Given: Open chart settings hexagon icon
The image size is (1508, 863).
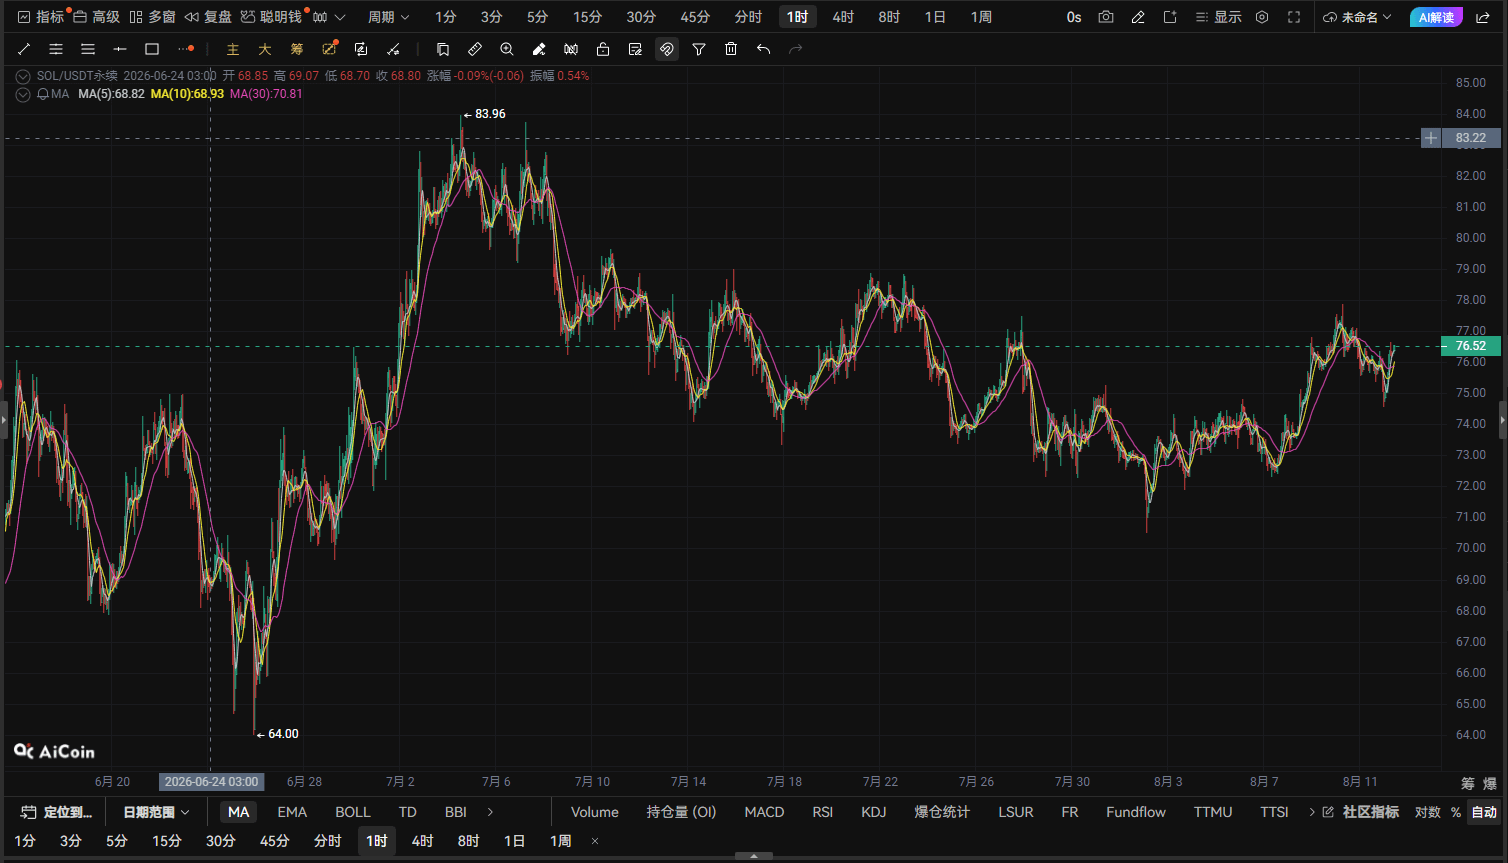Looking at the screenshot, I should click(x=1262, y=17).
